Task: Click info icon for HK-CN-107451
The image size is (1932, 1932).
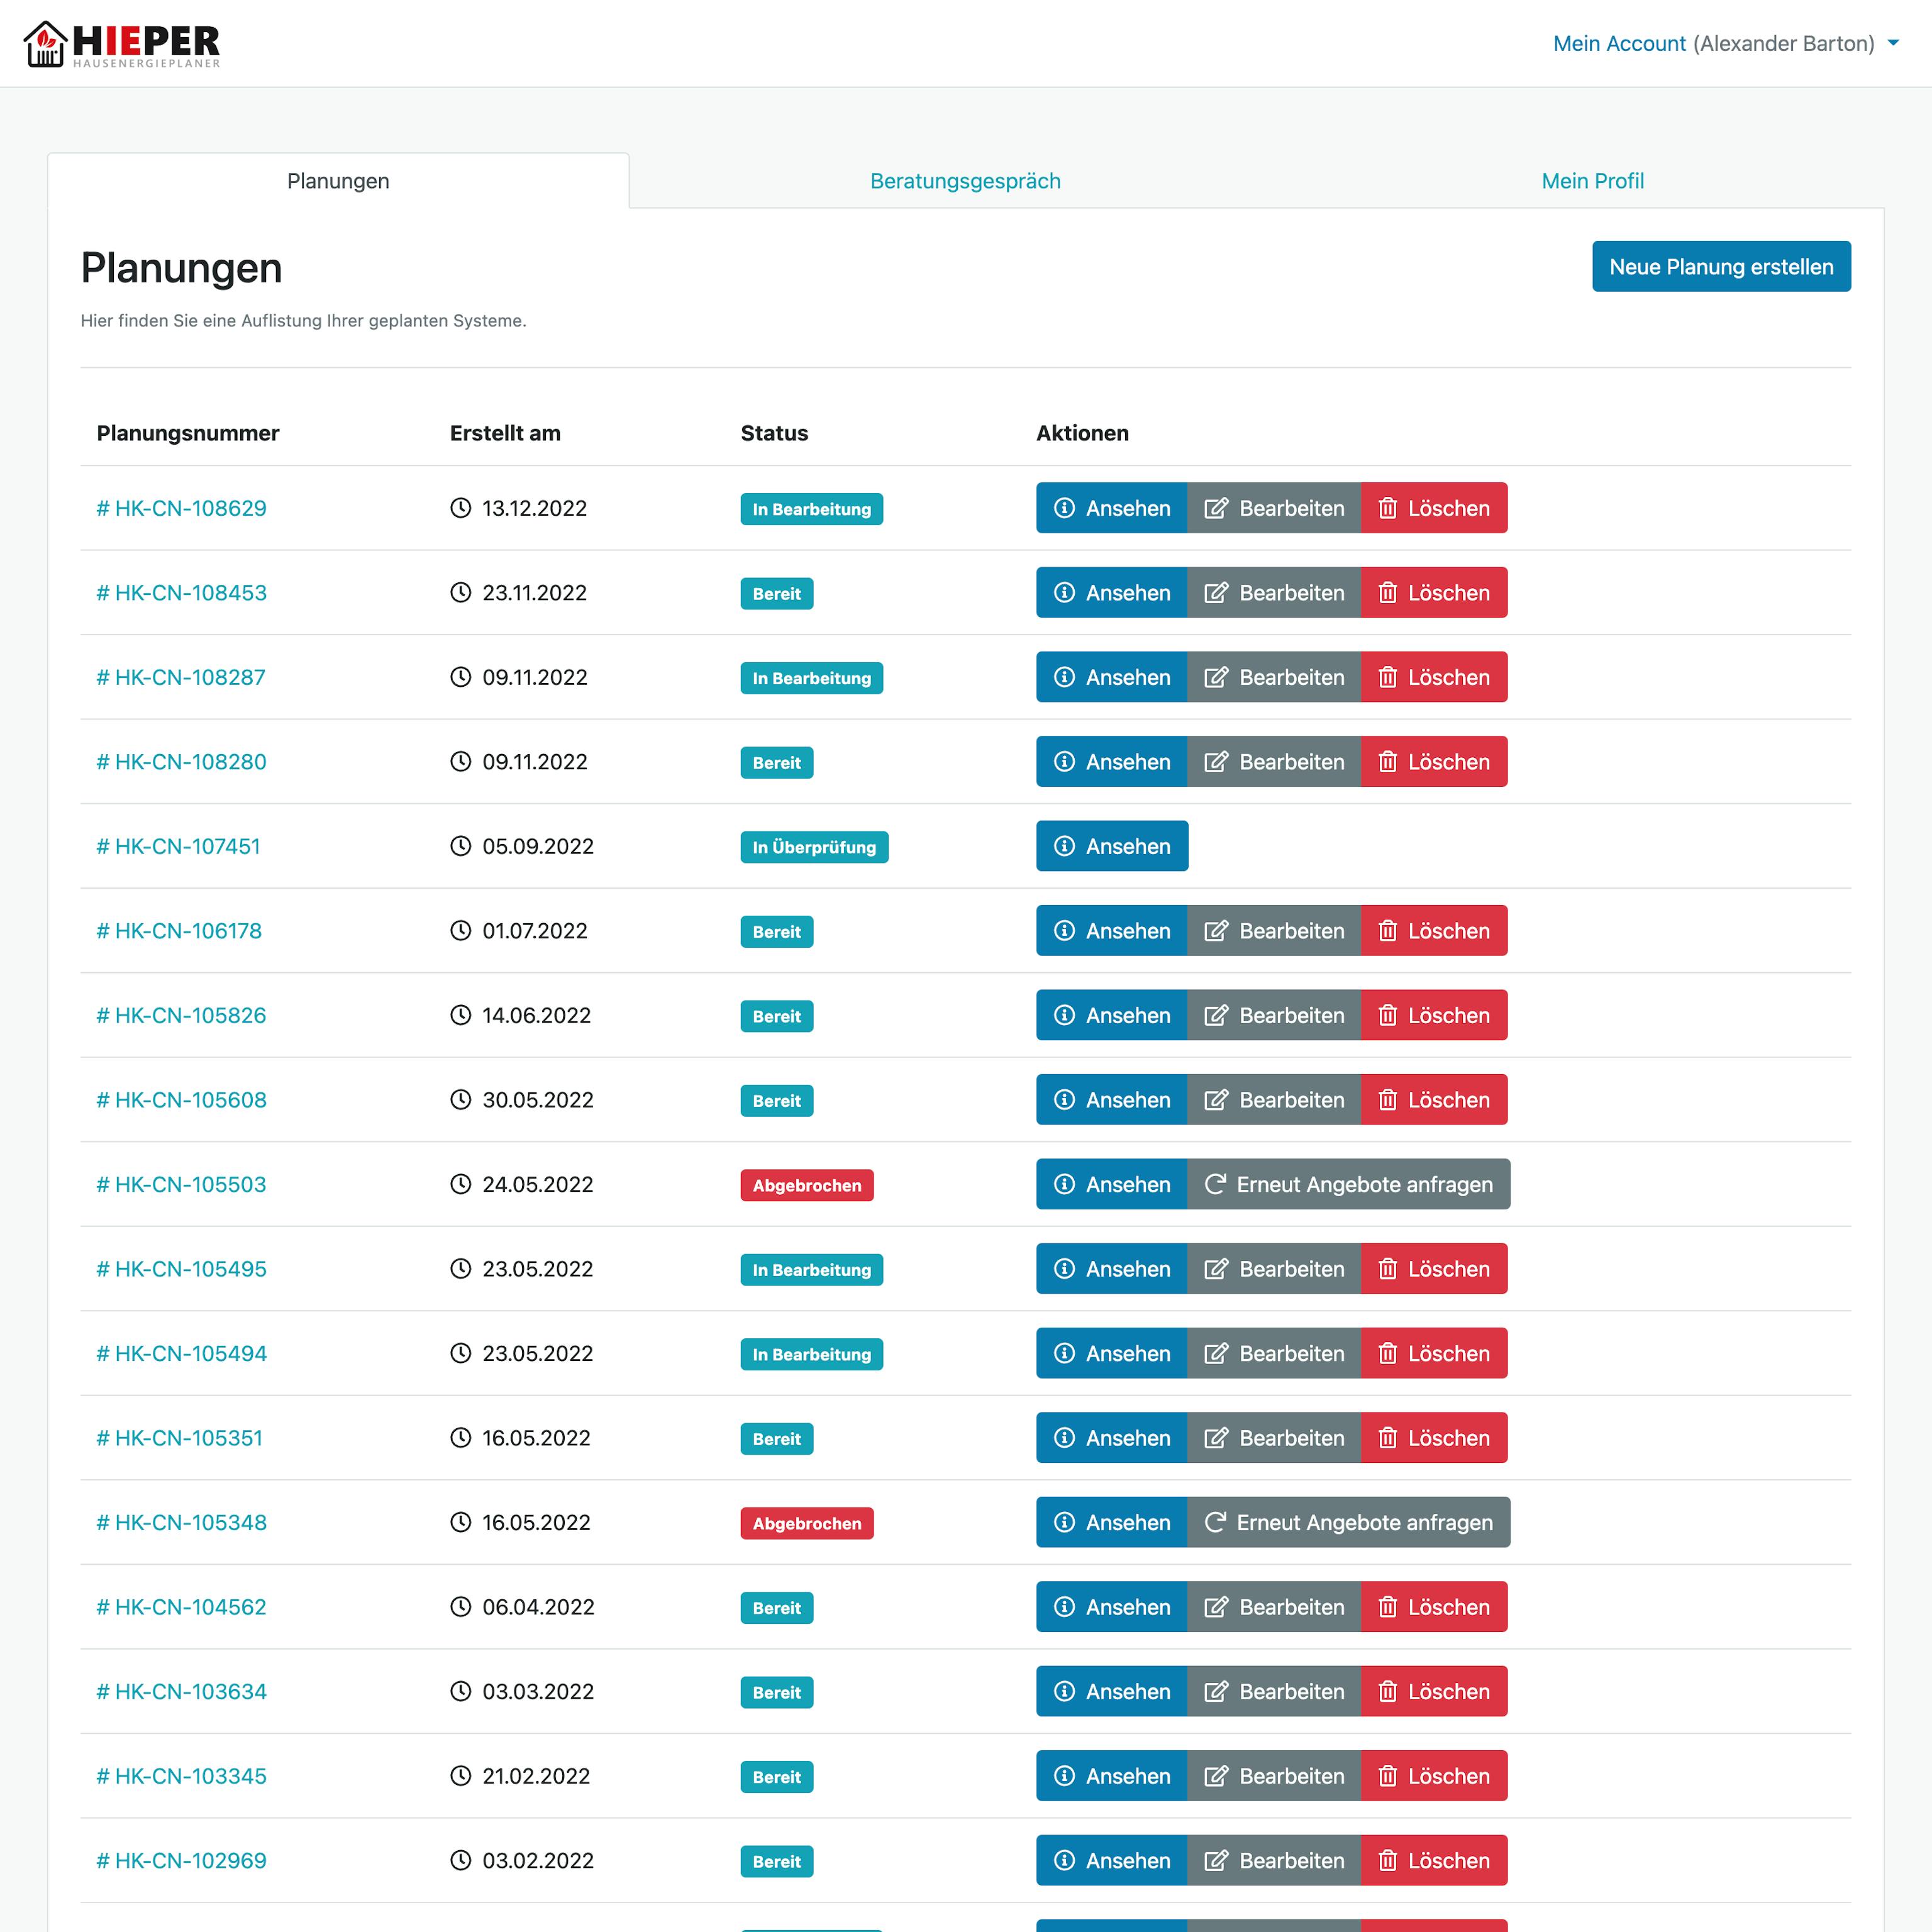Action: (1064, 846)
